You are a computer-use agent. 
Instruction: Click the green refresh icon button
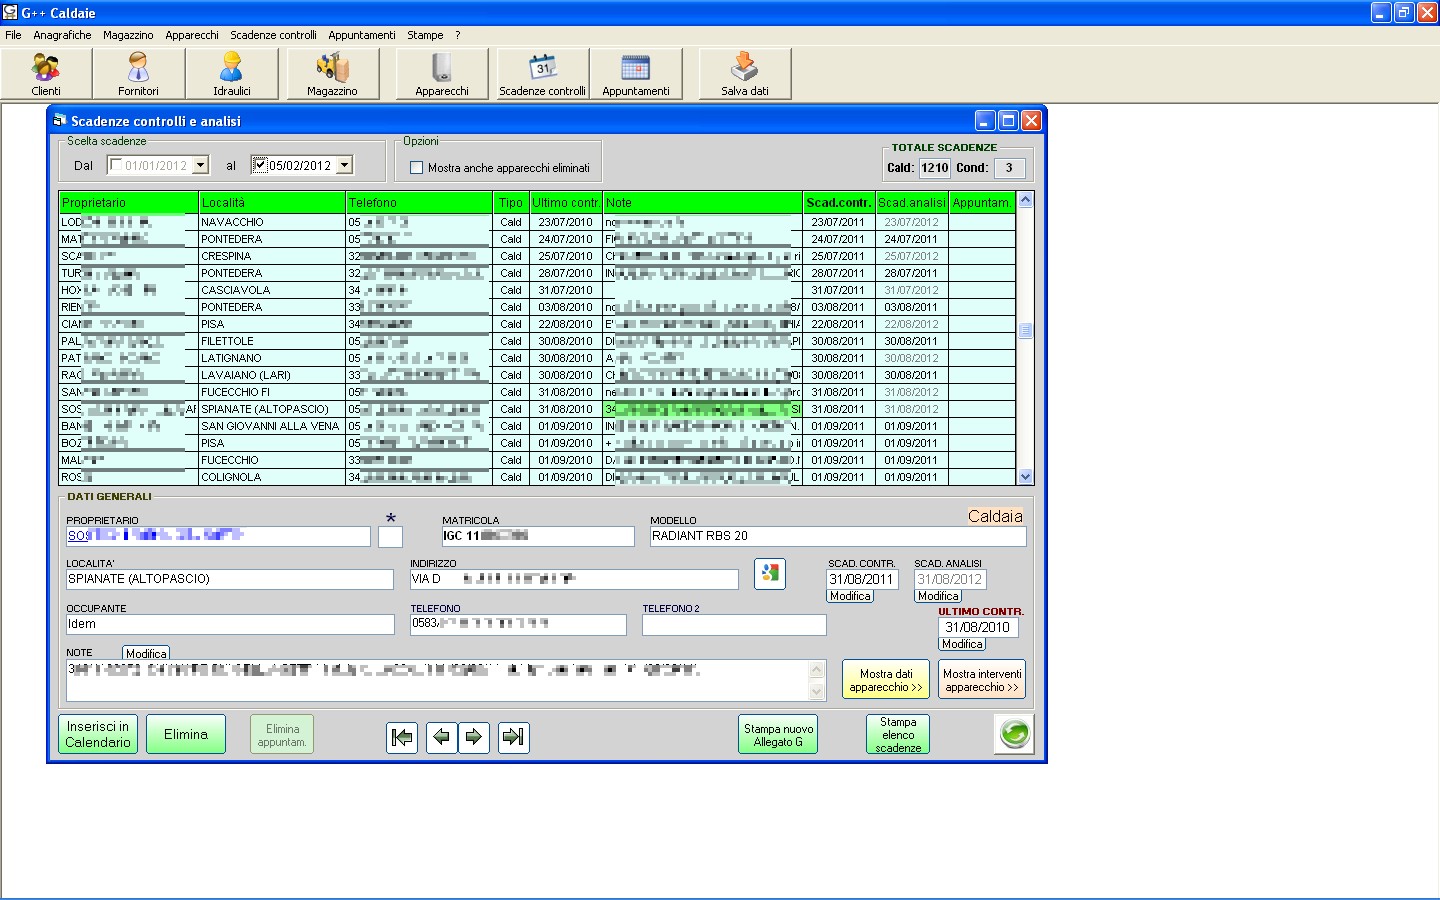coord(1014,734)
